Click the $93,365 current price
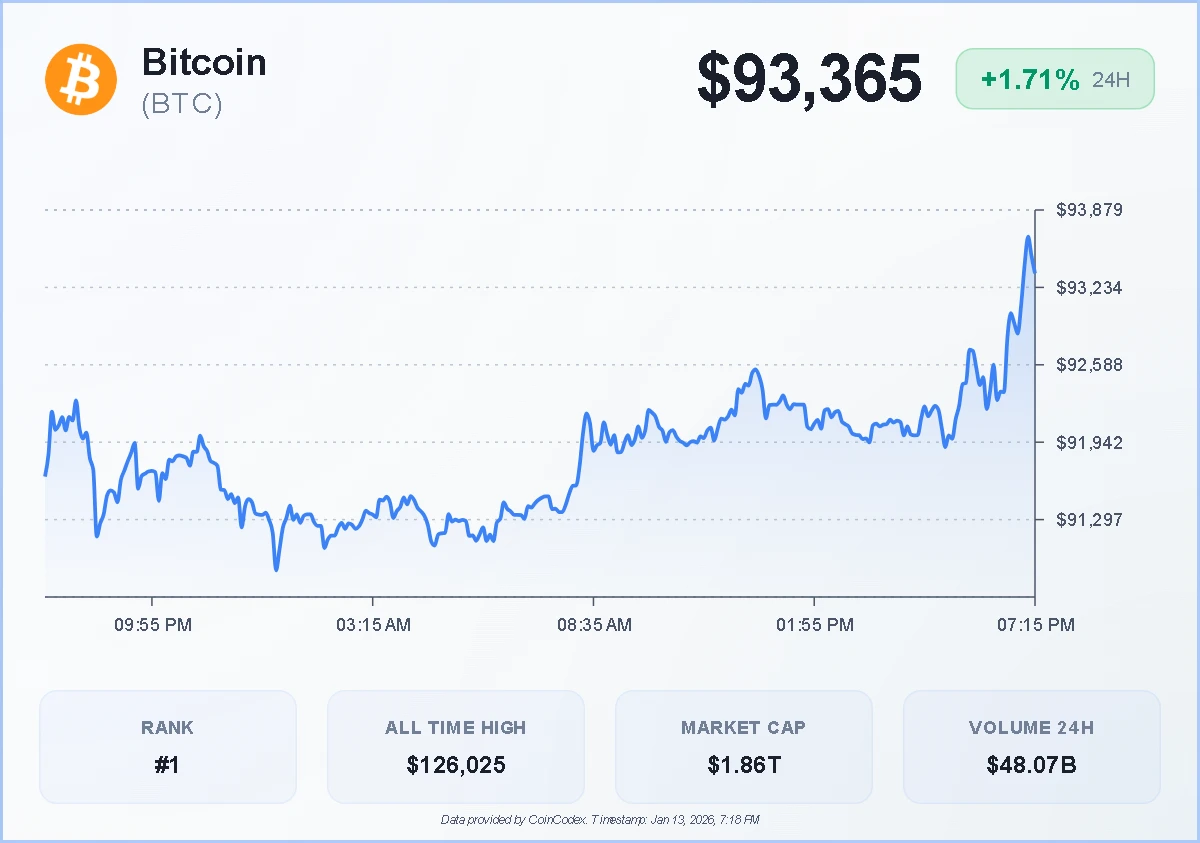This screenshot has height=843, width=1200. coord(809,78)
